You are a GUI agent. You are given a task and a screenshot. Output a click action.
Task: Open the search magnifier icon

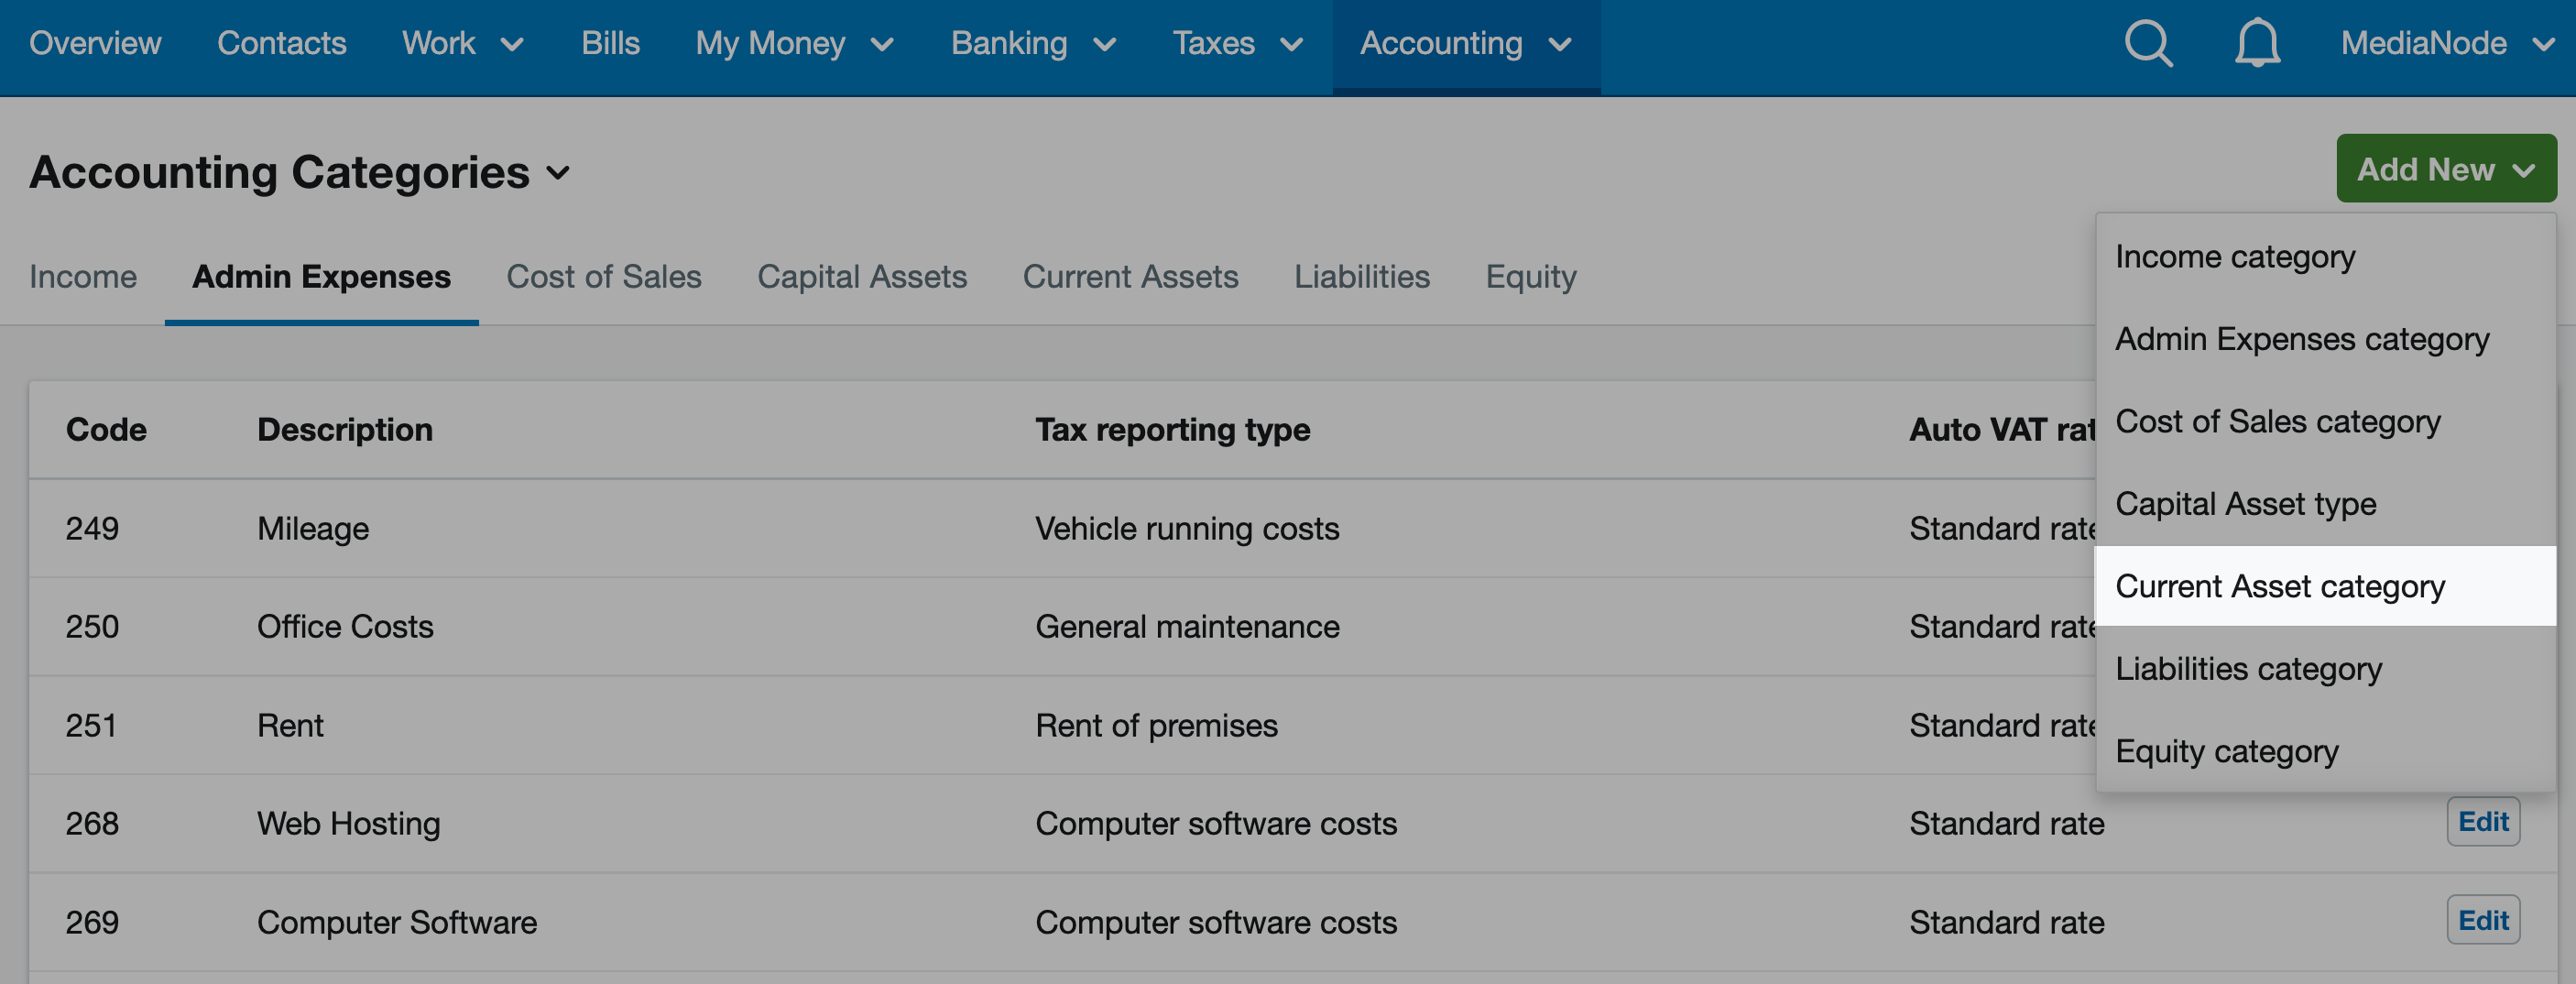[2148, 43]
